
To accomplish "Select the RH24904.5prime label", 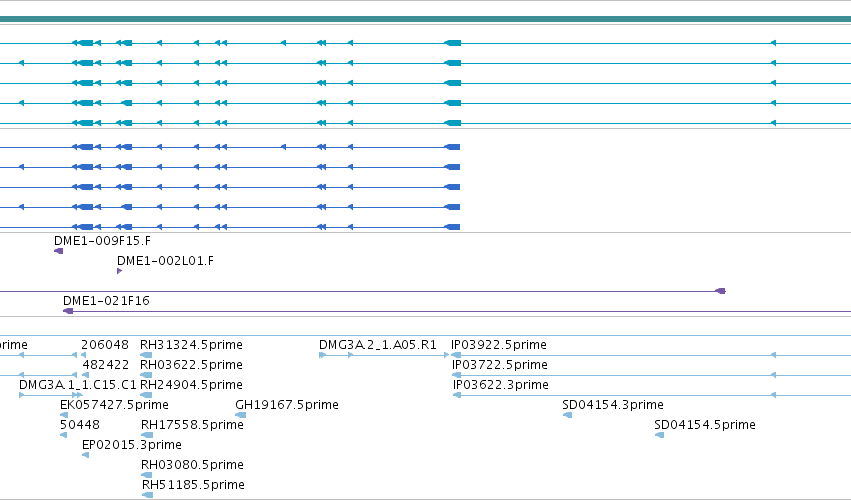I will 192,385.
